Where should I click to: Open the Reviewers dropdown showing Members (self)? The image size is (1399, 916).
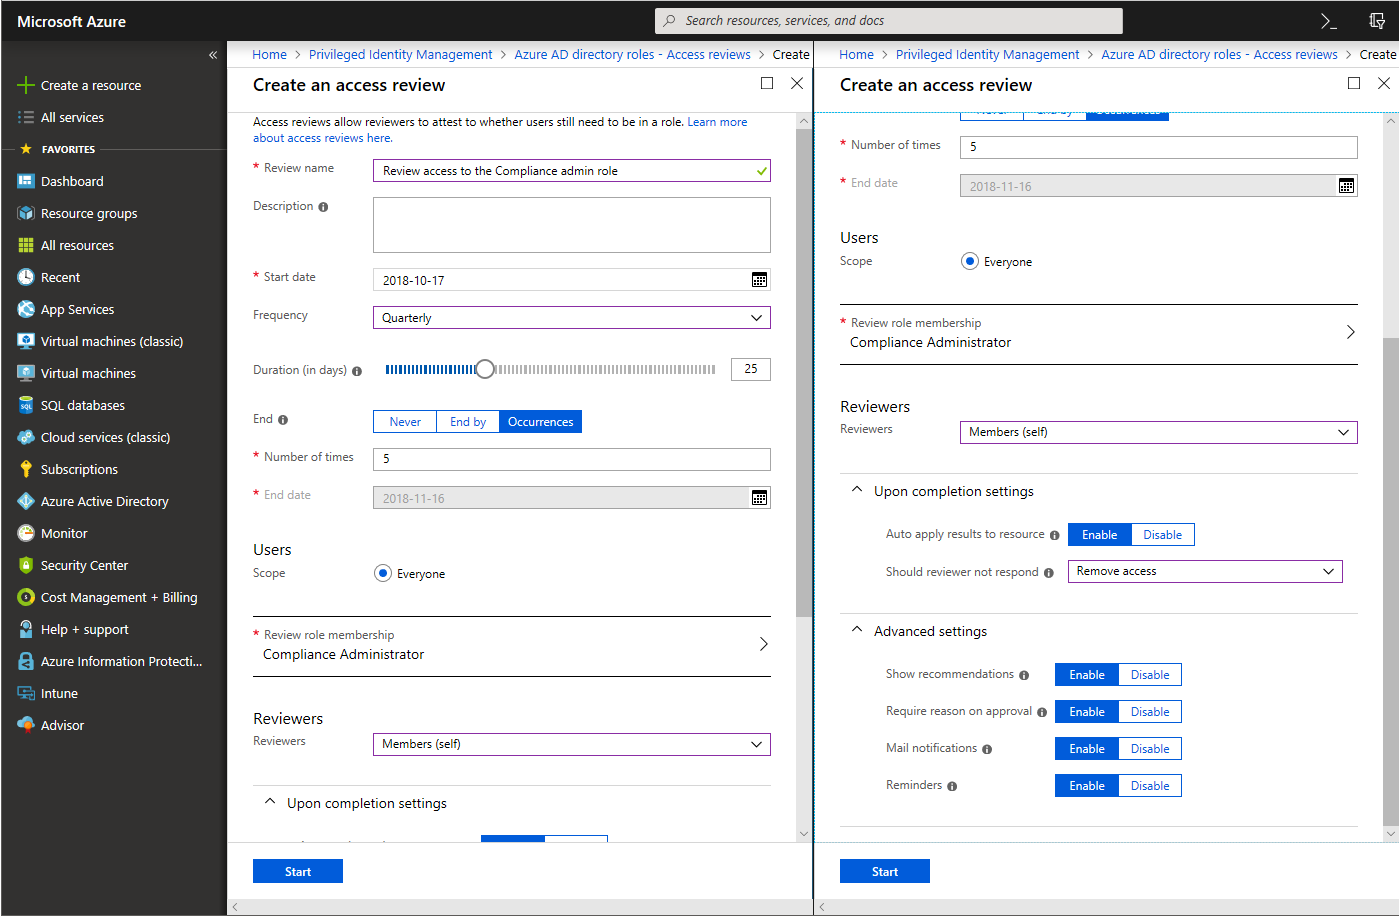[571, 744]
